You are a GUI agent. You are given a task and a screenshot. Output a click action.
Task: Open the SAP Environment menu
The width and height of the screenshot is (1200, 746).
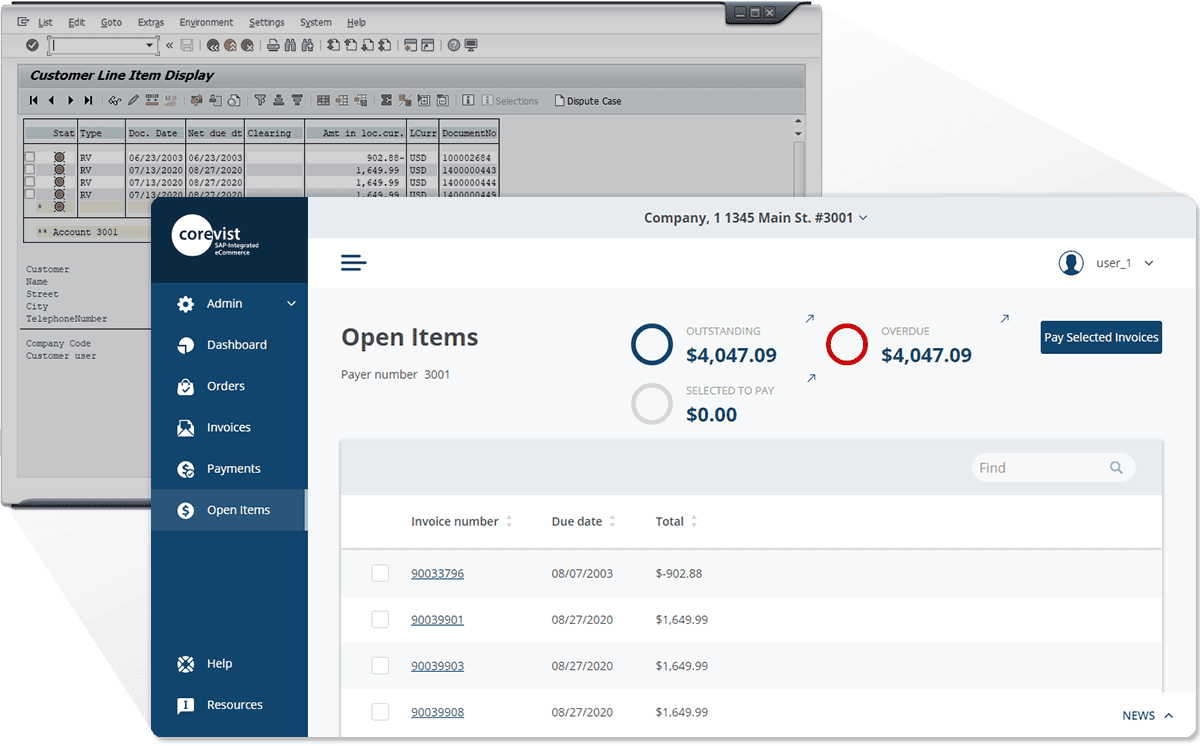click(206, 22)
